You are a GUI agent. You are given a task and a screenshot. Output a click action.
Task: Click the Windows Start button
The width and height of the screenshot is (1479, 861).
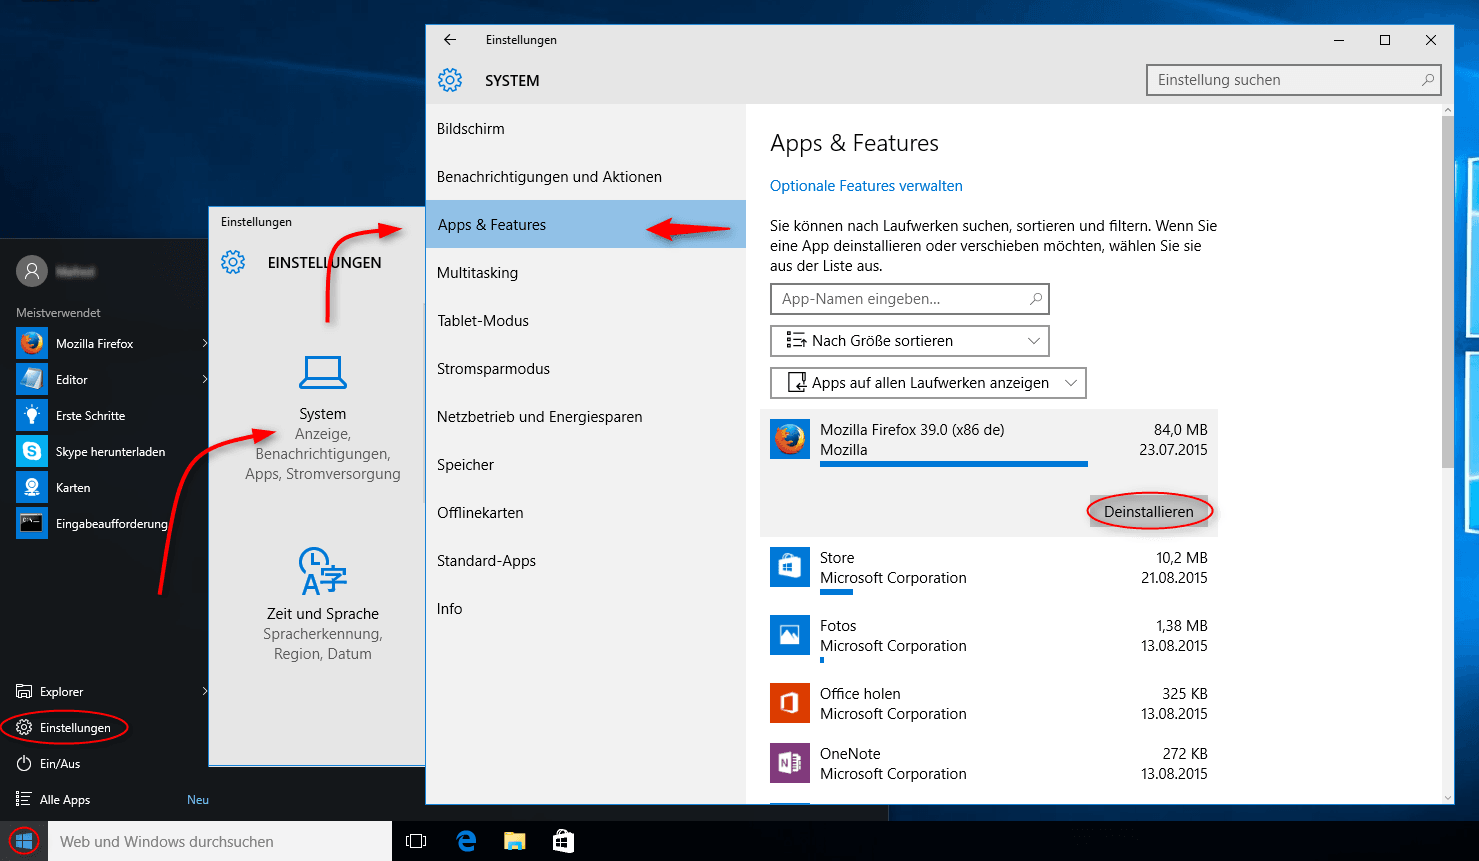tap(24, 841)
